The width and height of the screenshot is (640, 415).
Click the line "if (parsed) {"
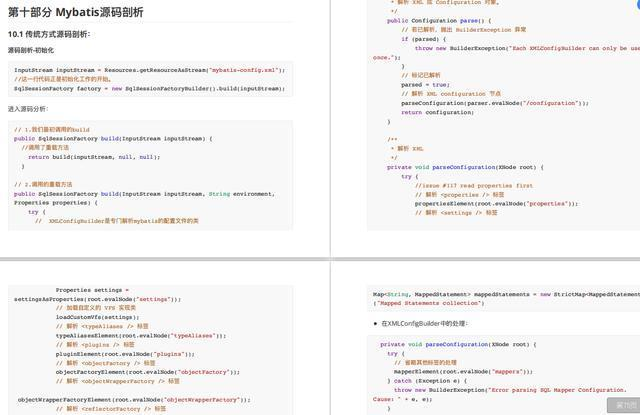(x=424, y=39)
